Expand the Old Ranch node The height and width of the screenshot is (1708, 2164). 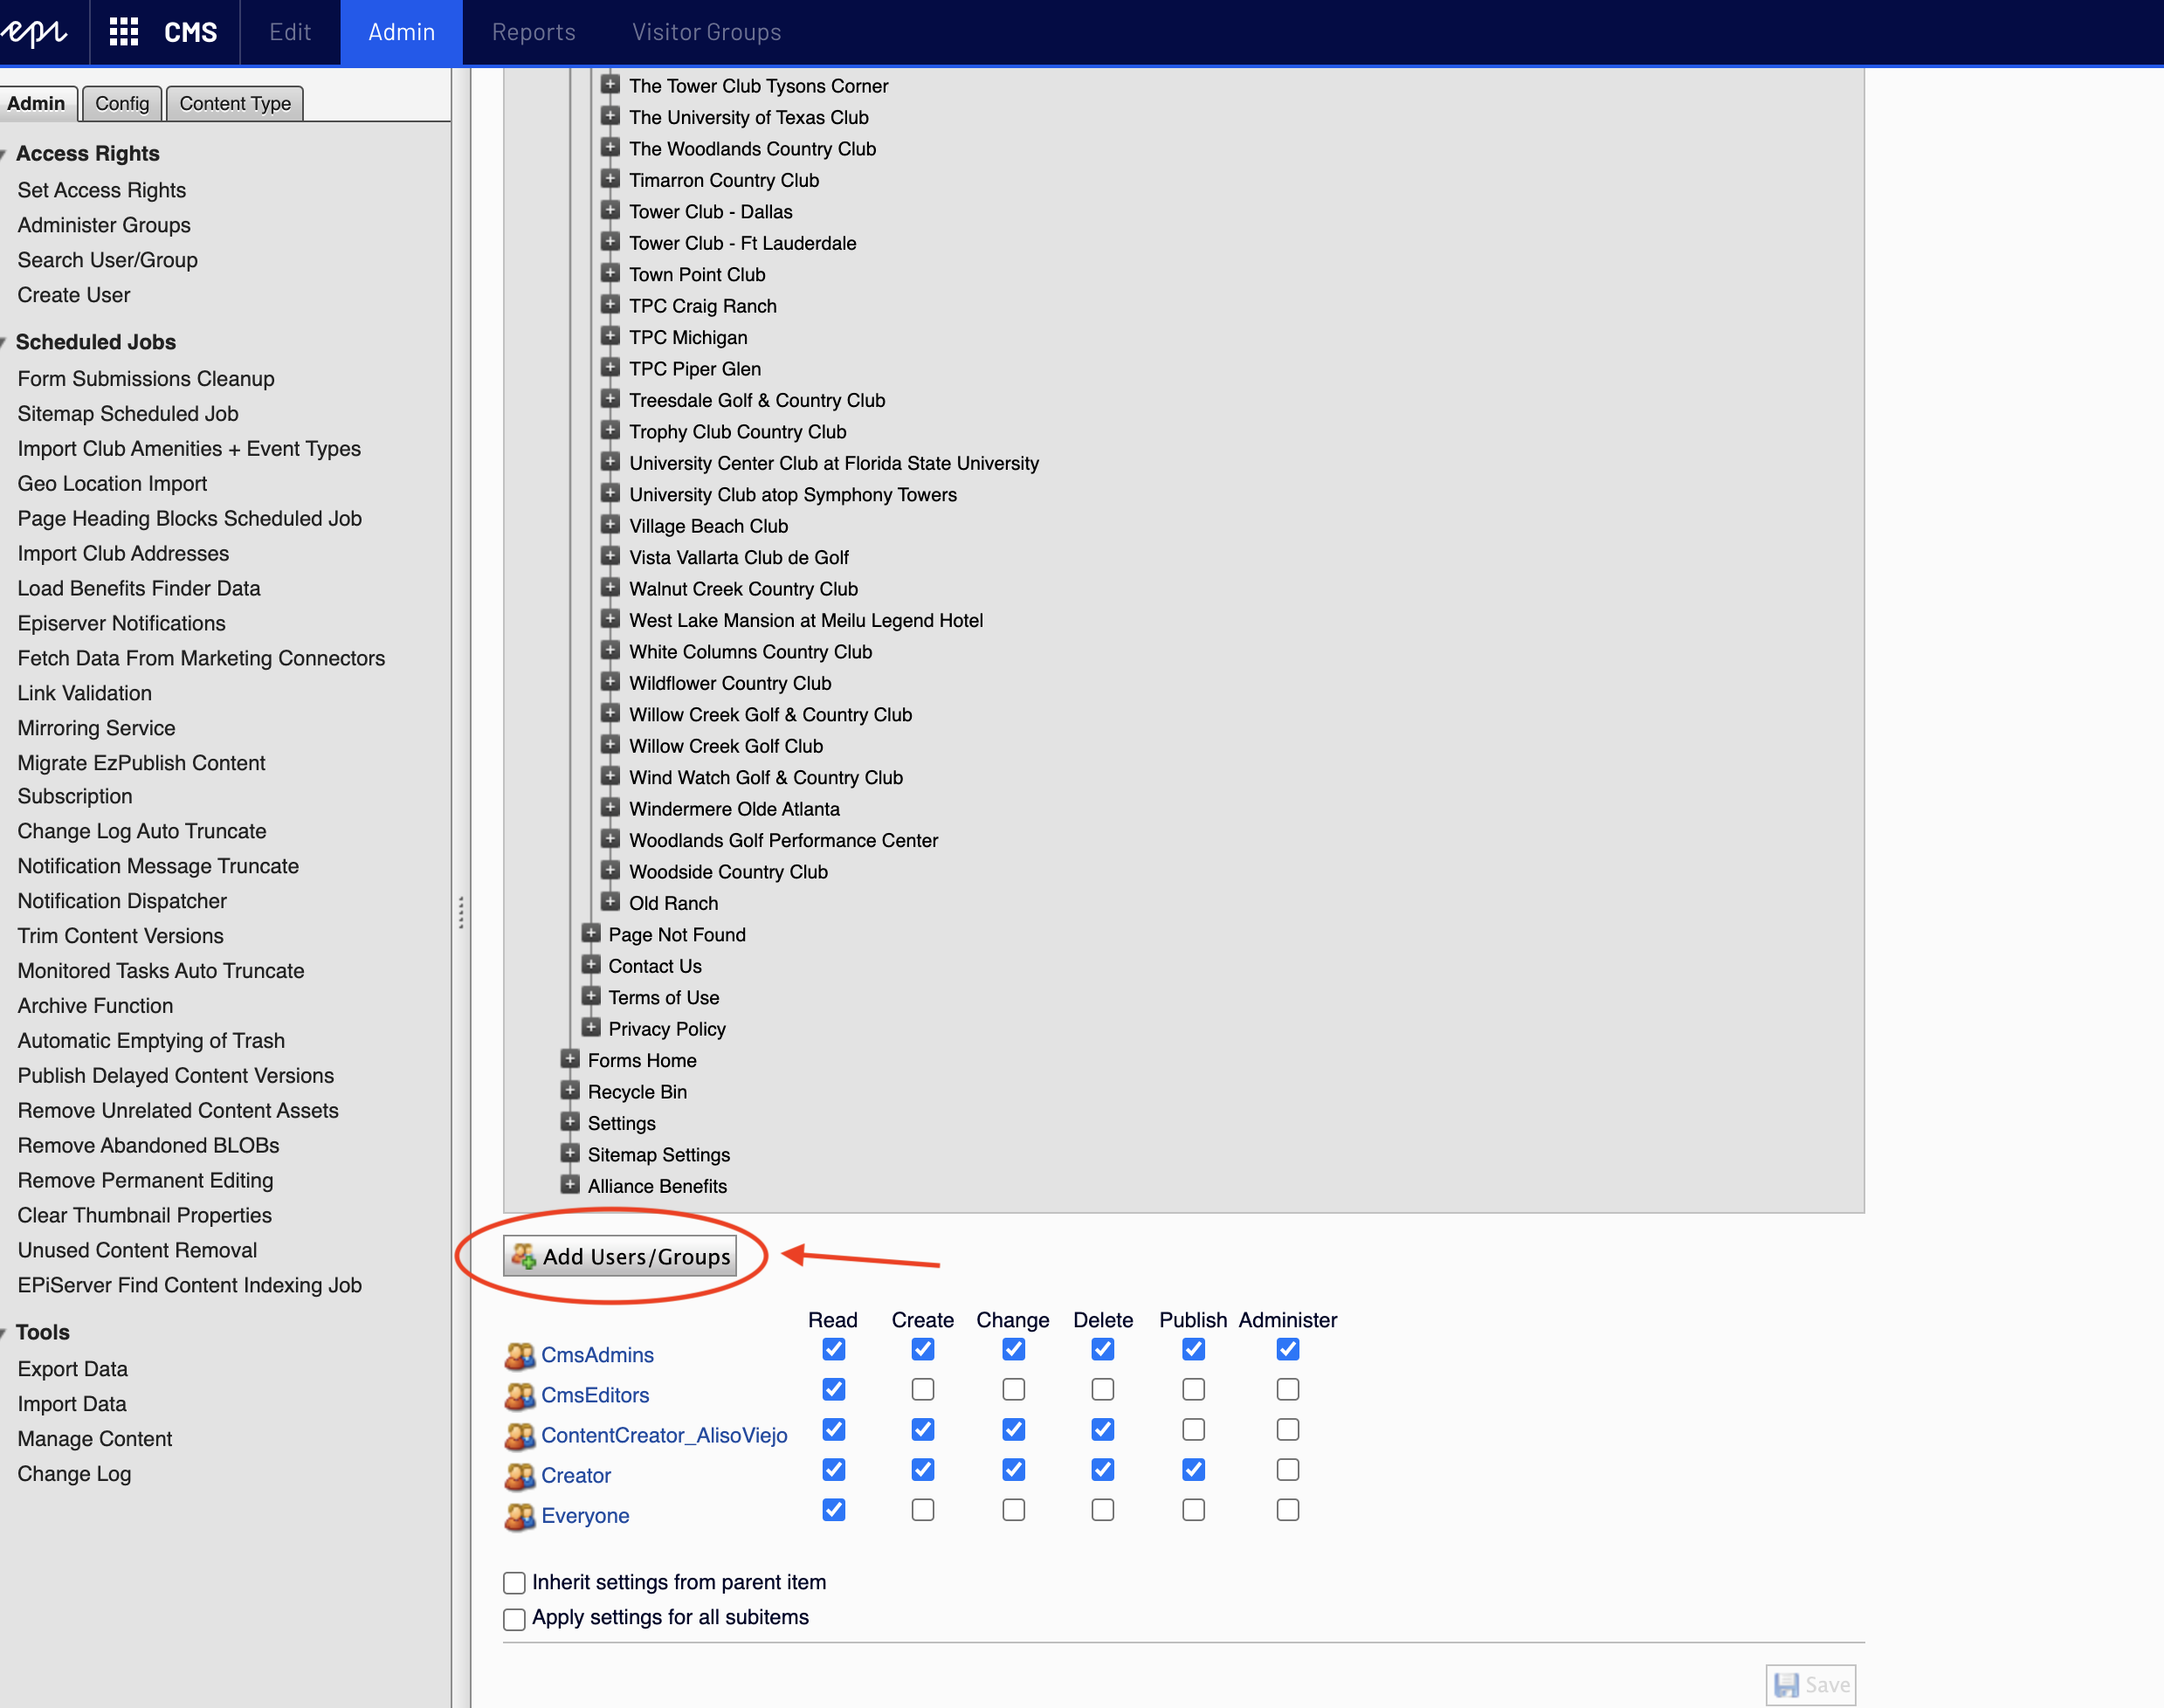610,902
